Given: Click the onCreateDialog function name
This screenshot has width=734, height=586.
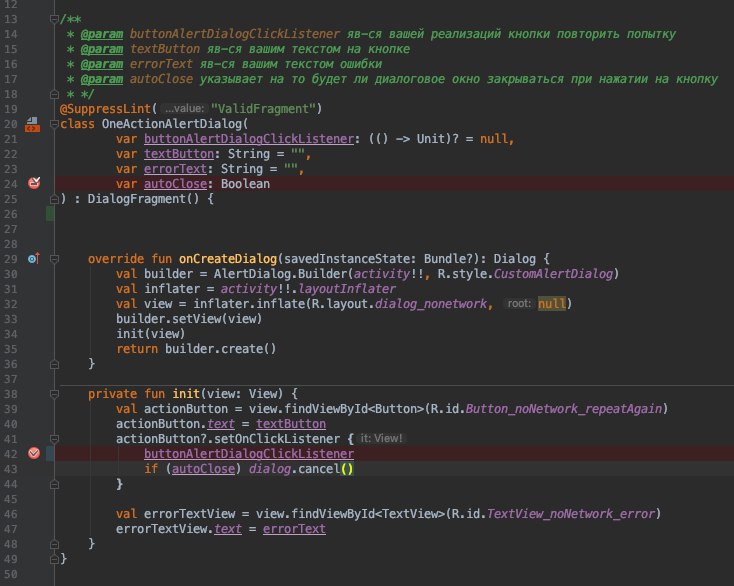Looking at the screenshot, I should (228, 259).
